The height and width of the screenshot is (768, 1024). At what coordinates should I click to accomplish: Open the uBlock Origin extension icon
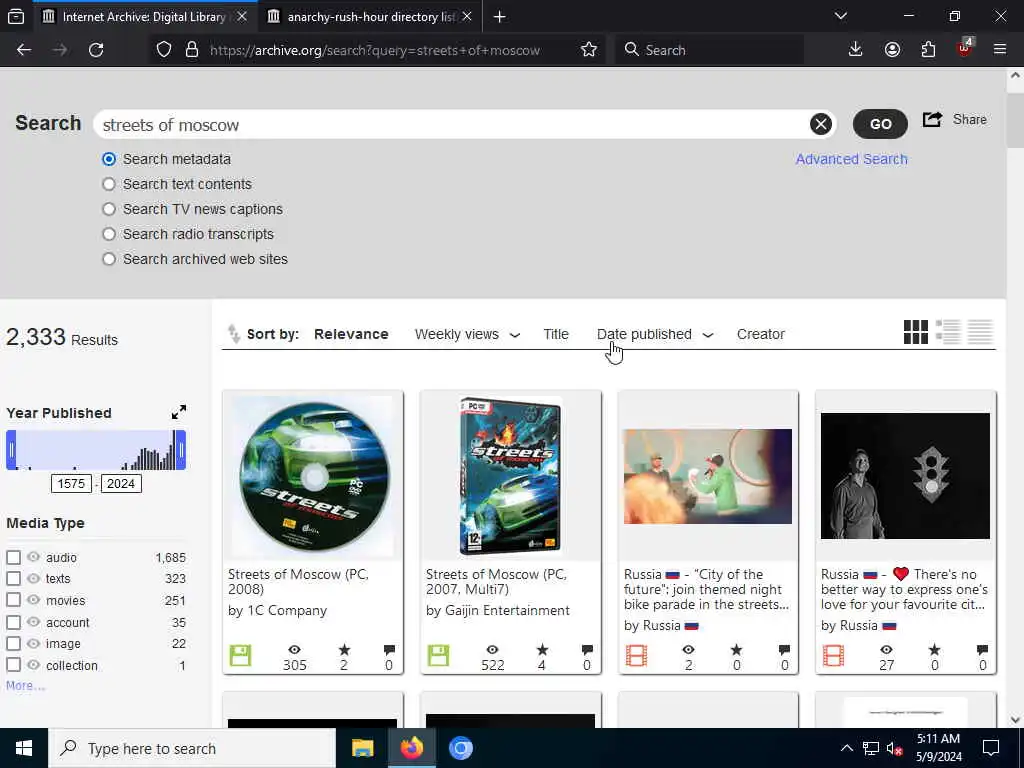click(965, 48)
